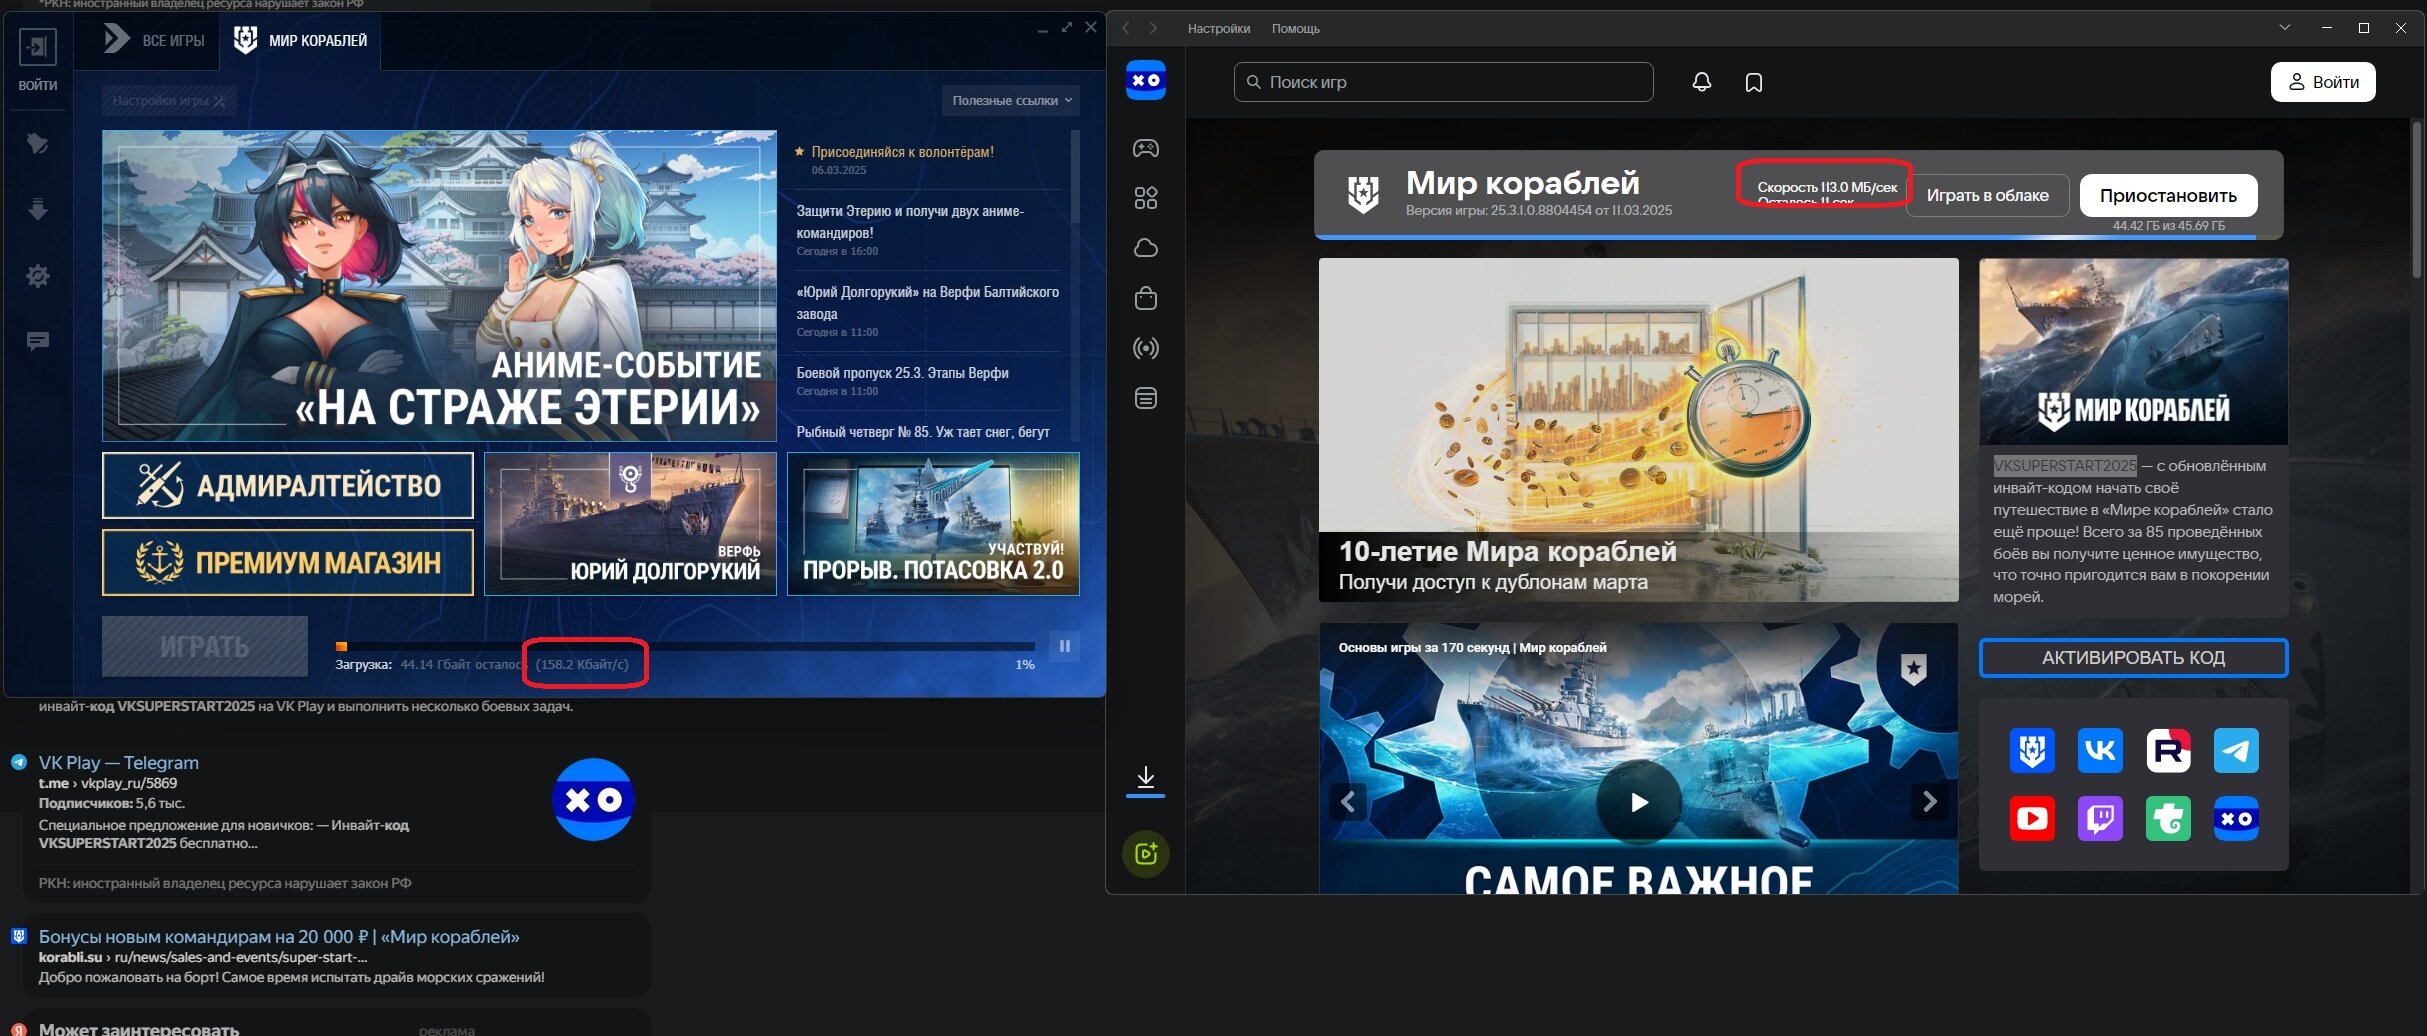The height and width of the screenshot is (1036, 2427).
Task: Click the Войти button in VK Play
Action: coord(2323,82)
